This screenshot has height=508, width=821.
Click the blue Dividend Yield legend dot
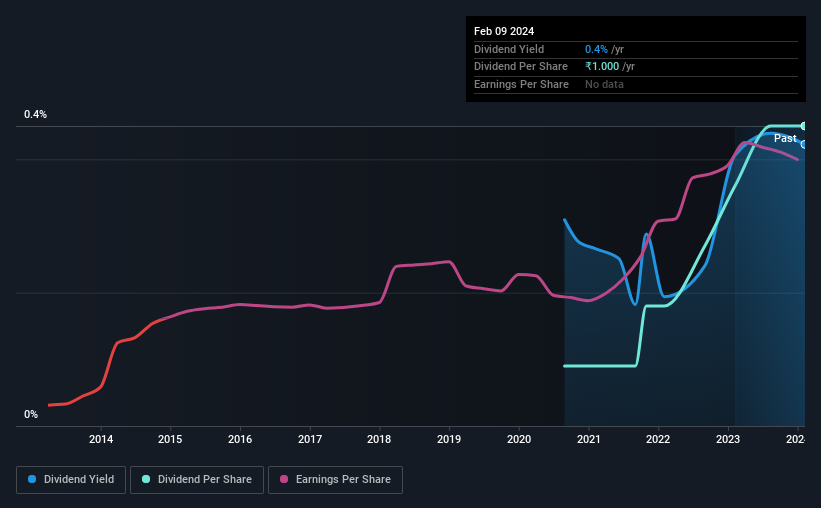coord(32,479)
